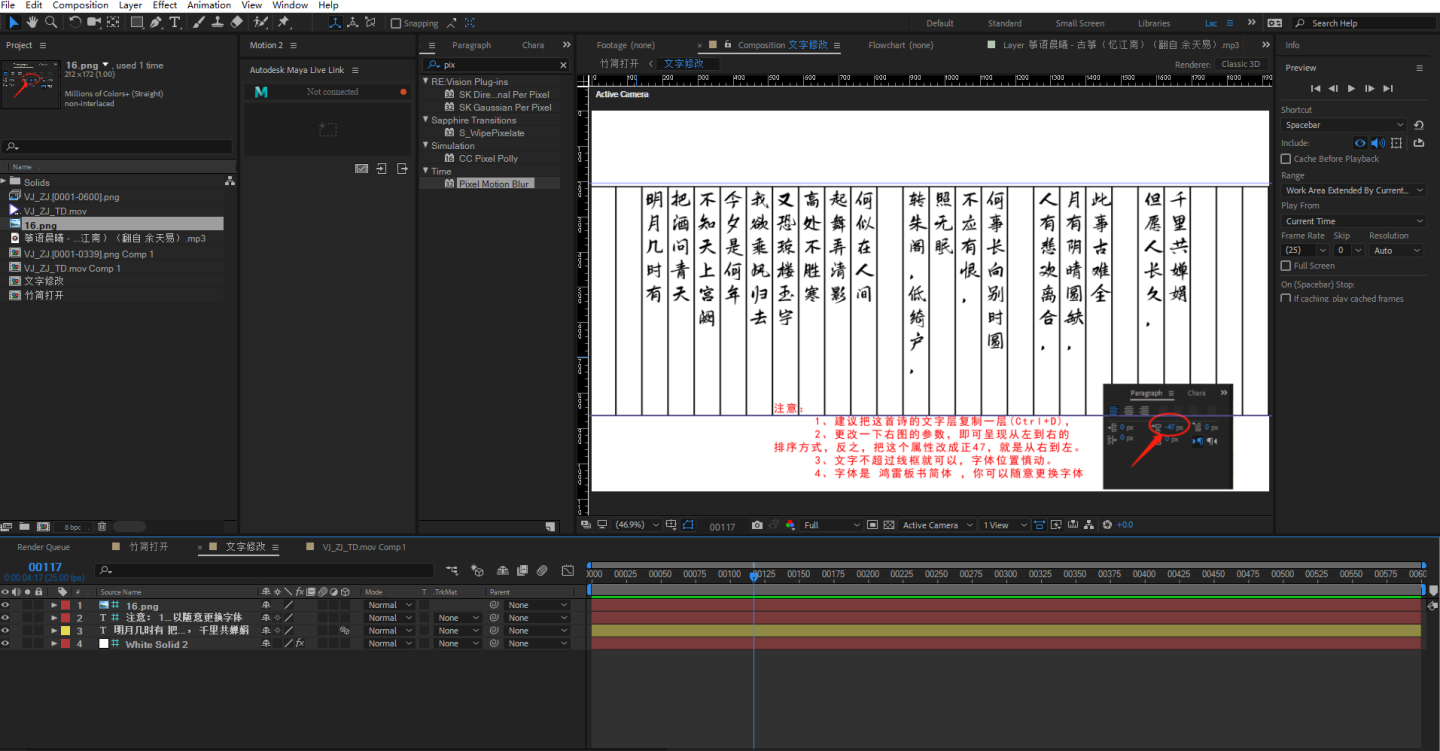Switch to the Libraries workspace
Image resolution: width=1440 pixels, height=751 pixels.
[1154, 23]
